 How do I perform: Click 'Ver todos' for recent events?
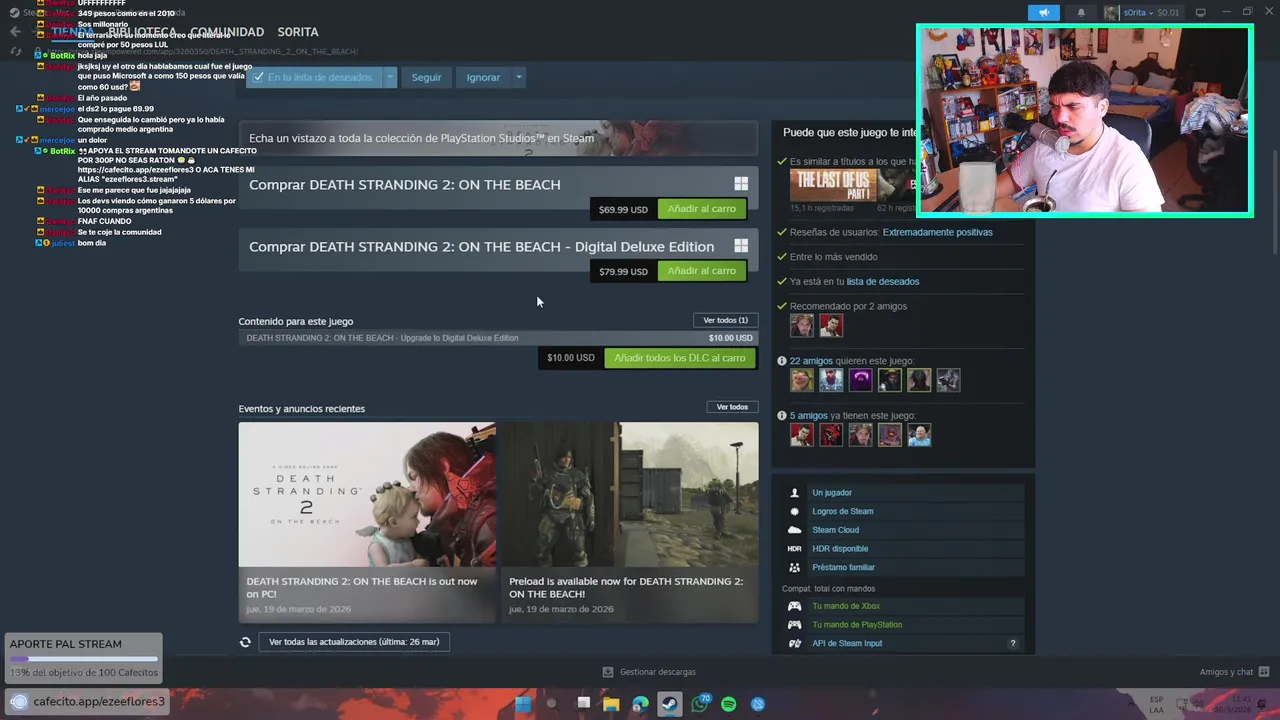click(732, 407)
